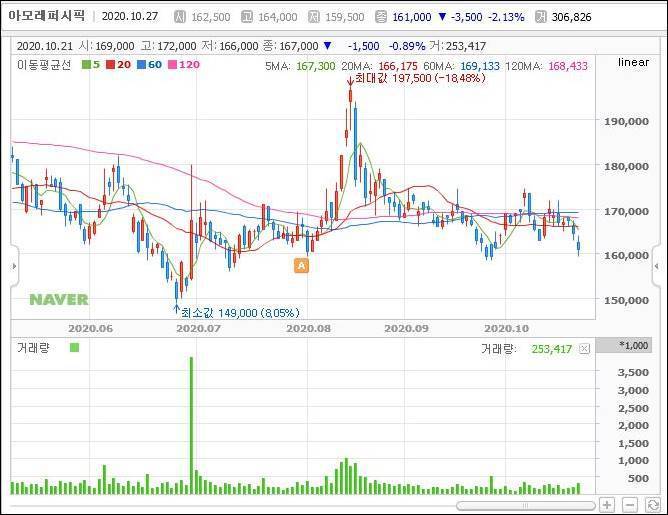This screenshot has height=515, width=668.
Task: Click the 최대값 197,500 annotation
Action: click(420, 78)
